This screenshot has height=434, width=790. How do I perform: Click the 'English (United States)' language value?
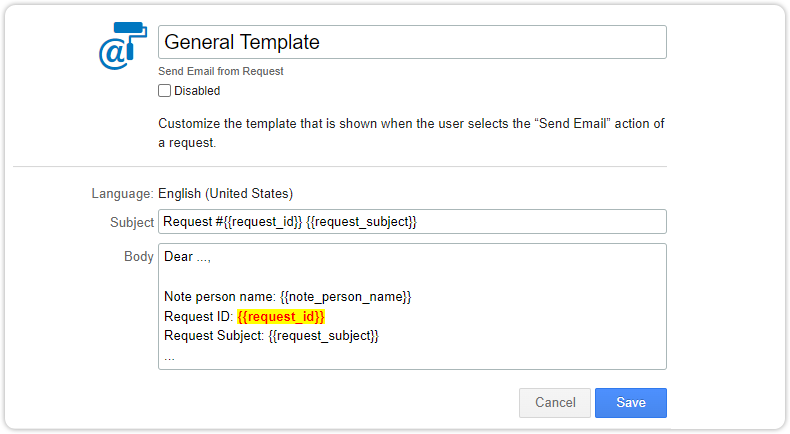click(226, 194)
